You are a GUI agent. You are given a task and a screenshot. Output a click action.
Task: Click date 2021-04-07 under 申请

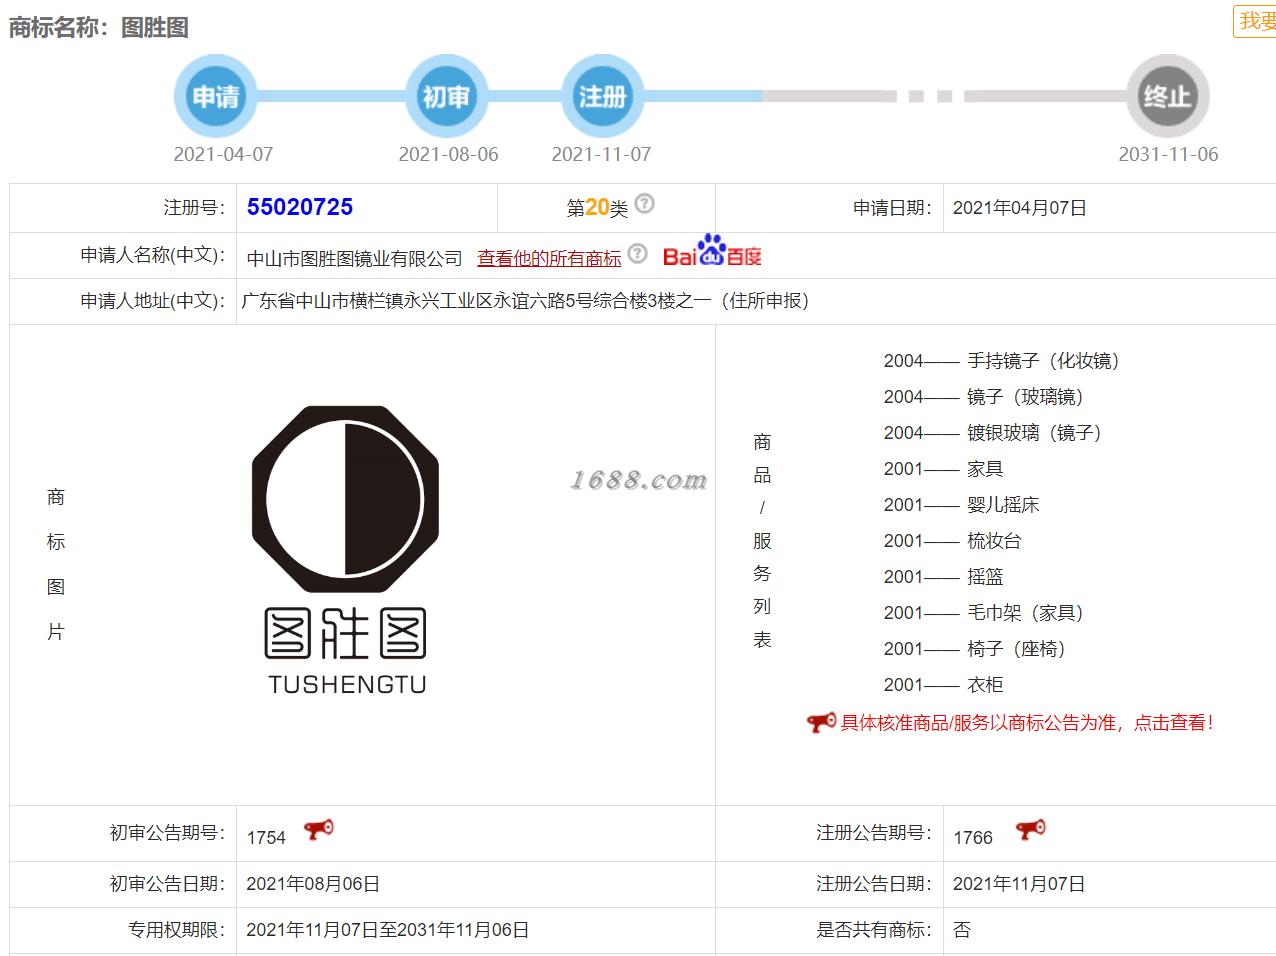click(223, 154)
